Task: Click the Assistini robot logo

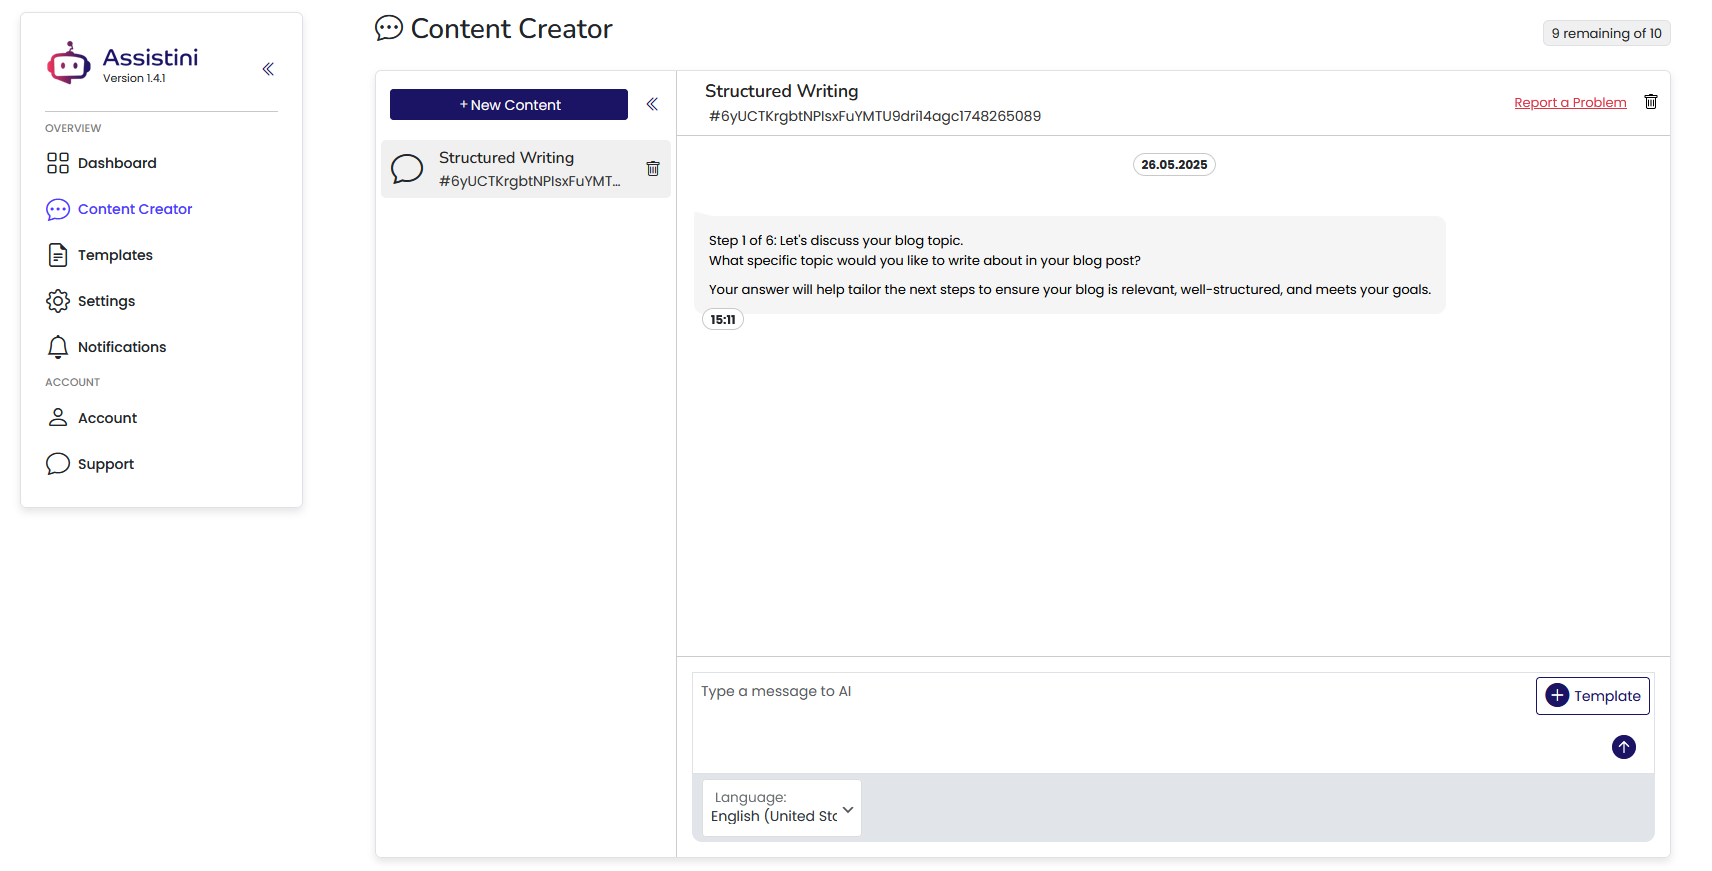Action: tap(68, 64)
